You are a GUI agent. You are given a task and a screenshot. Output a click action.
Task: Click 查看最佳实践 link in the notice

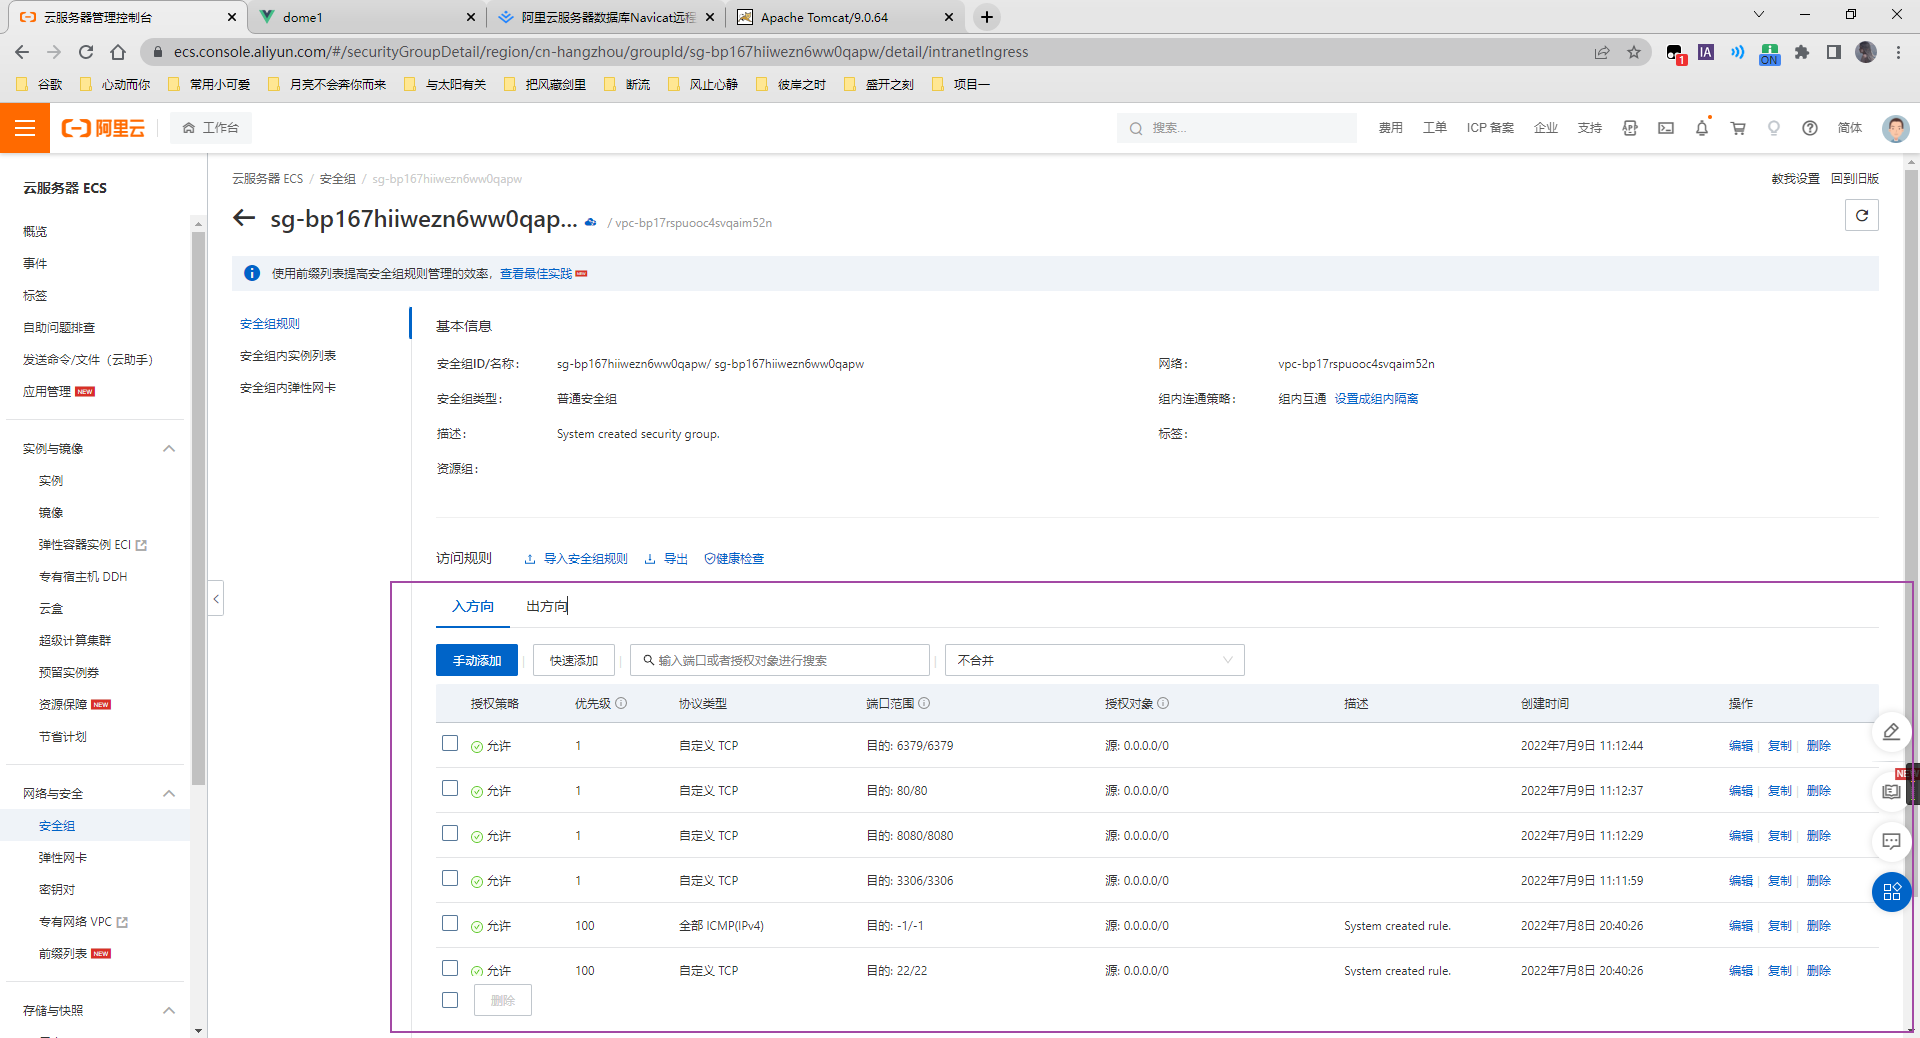pos(536,274)
